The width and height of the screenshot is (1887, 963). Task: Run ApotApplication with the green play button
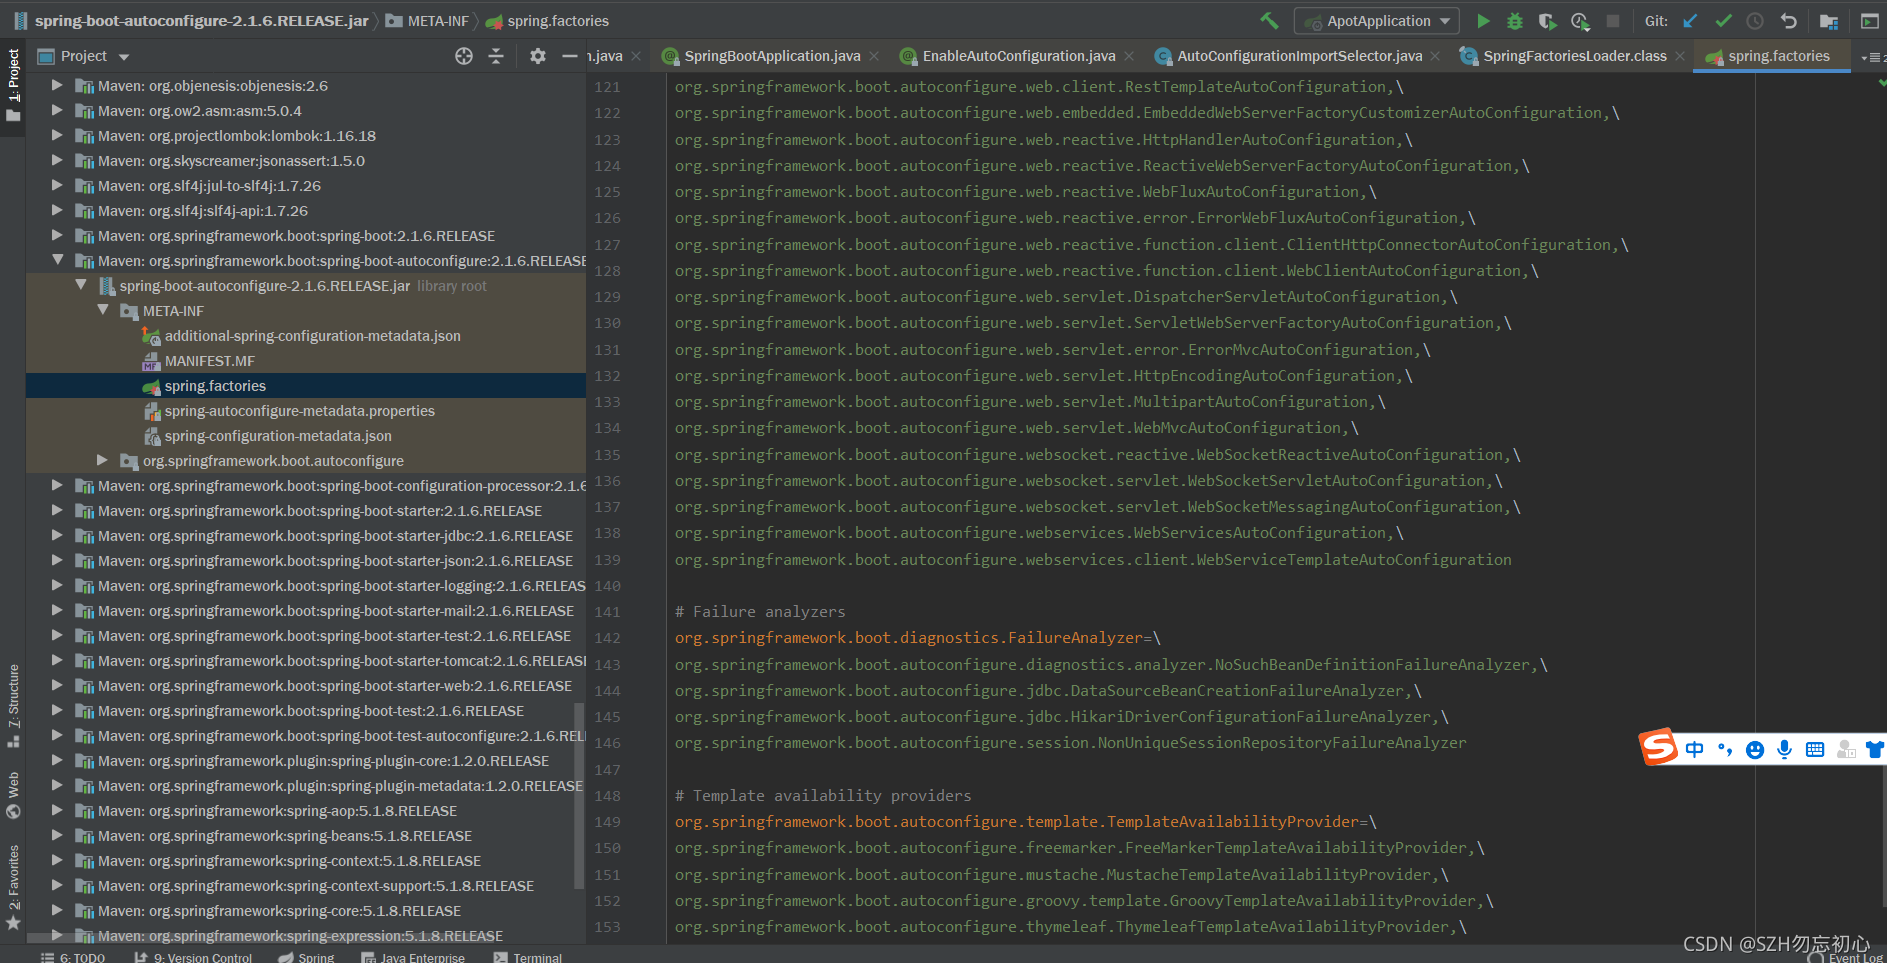[x=1483, y=21]
